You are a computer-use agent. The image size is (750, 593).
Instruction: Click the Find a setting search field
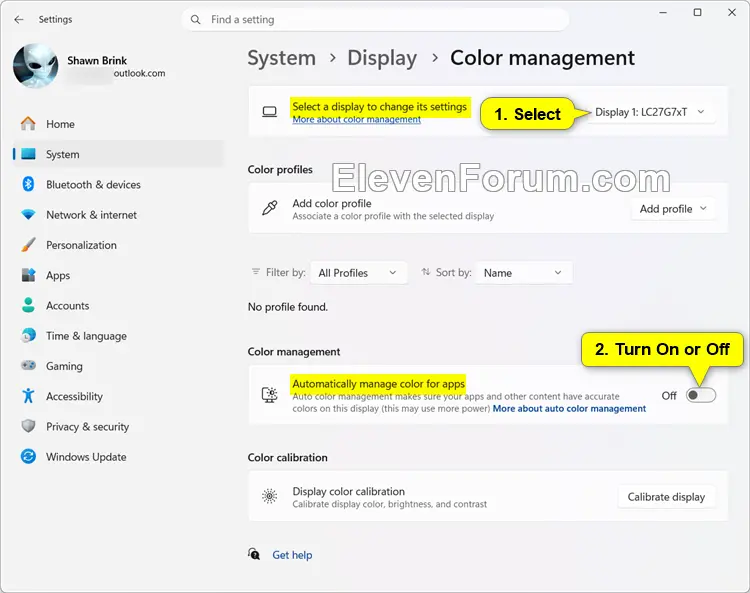tap(375, 20)
